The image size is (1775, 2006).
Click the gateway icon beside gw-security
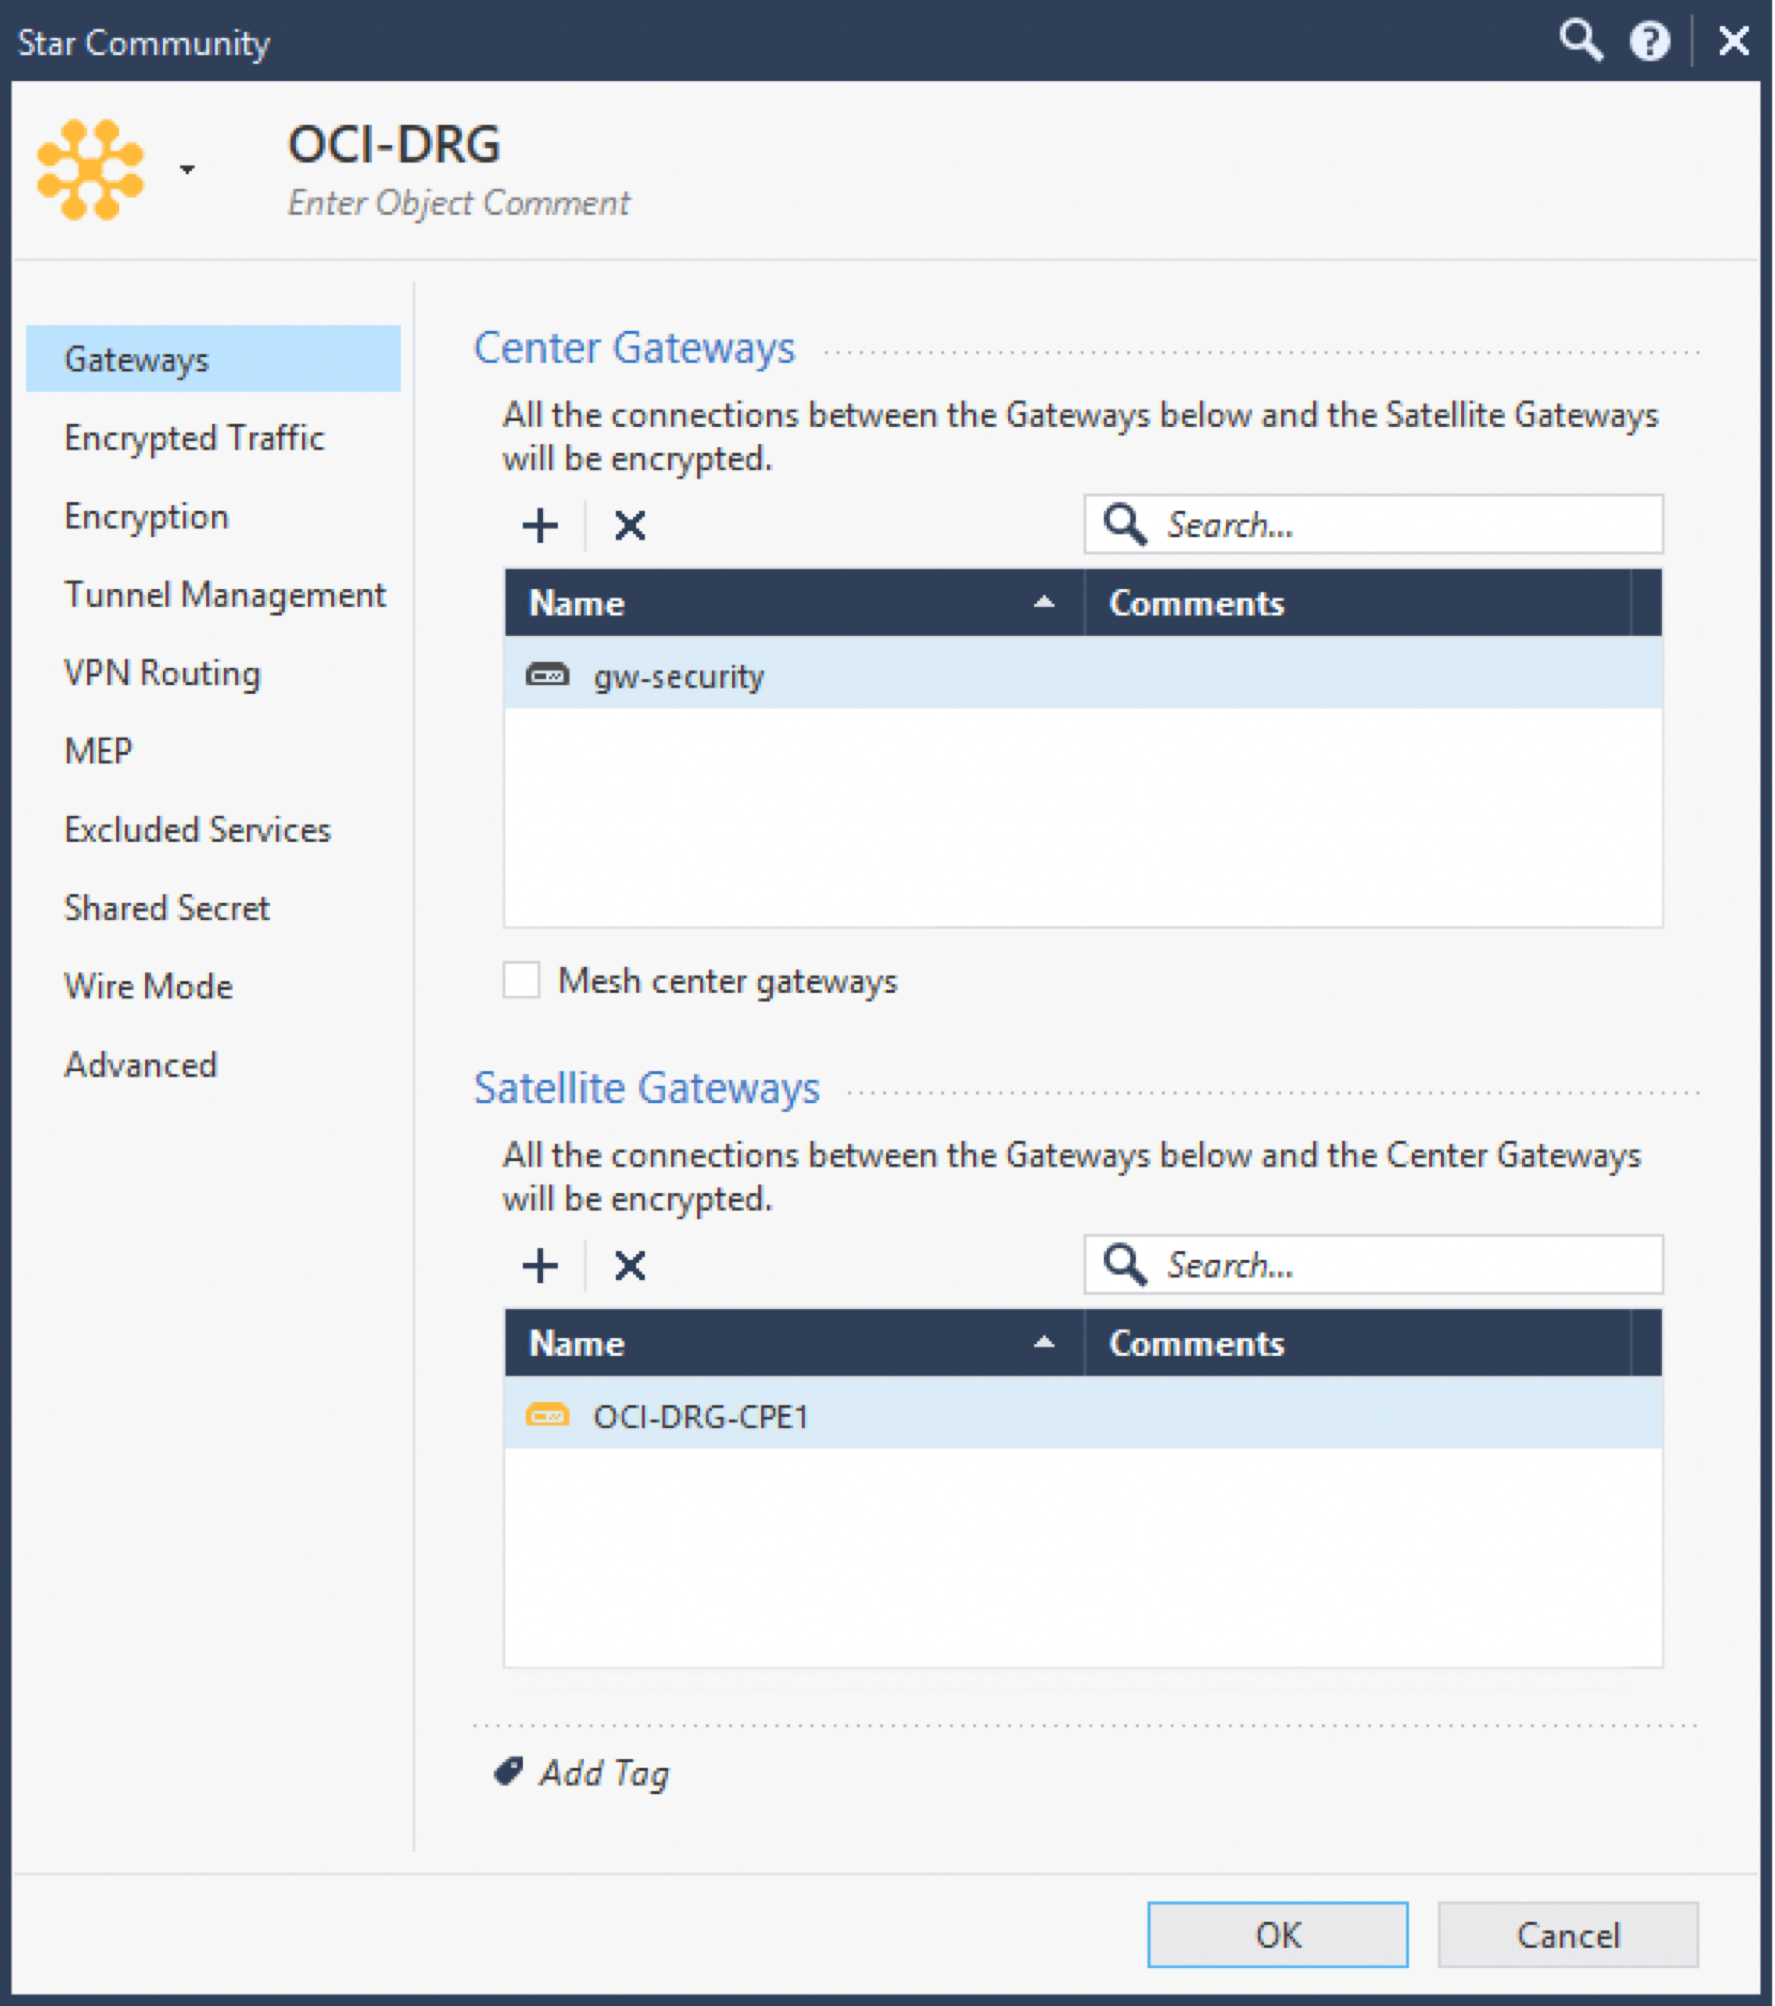(x=546, y=674)
